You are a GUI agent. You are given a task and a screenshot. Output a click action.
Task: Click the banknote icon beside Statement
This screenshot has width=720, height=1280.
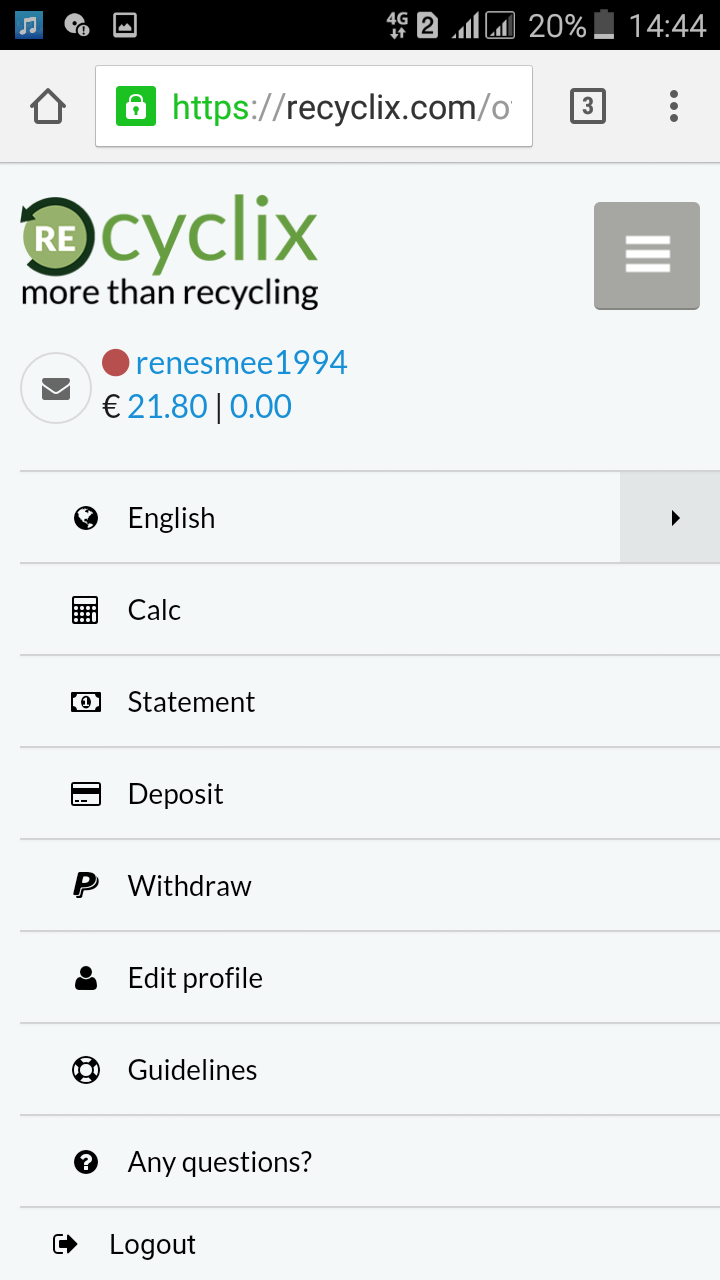point(86,702)
